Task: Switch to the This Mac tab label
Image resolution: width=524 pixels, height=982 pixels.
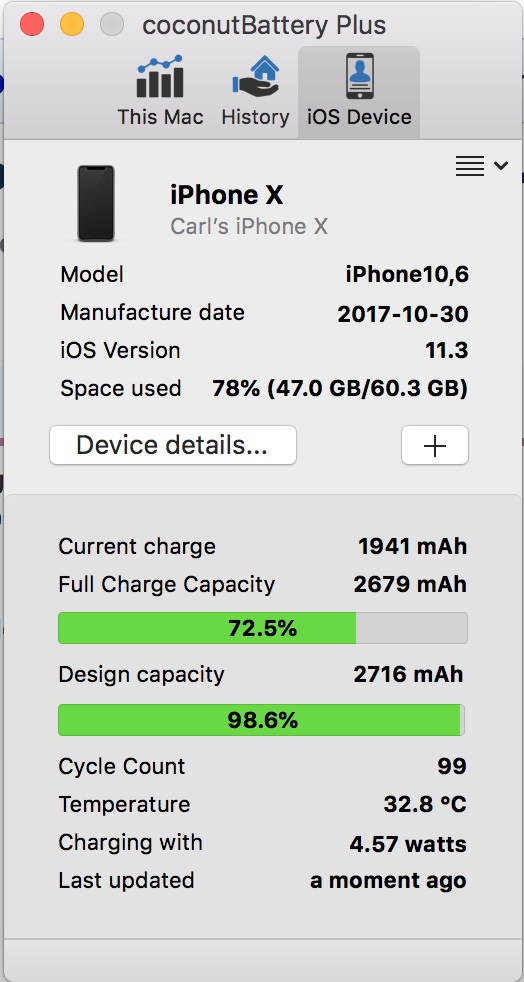Action: 160,117
